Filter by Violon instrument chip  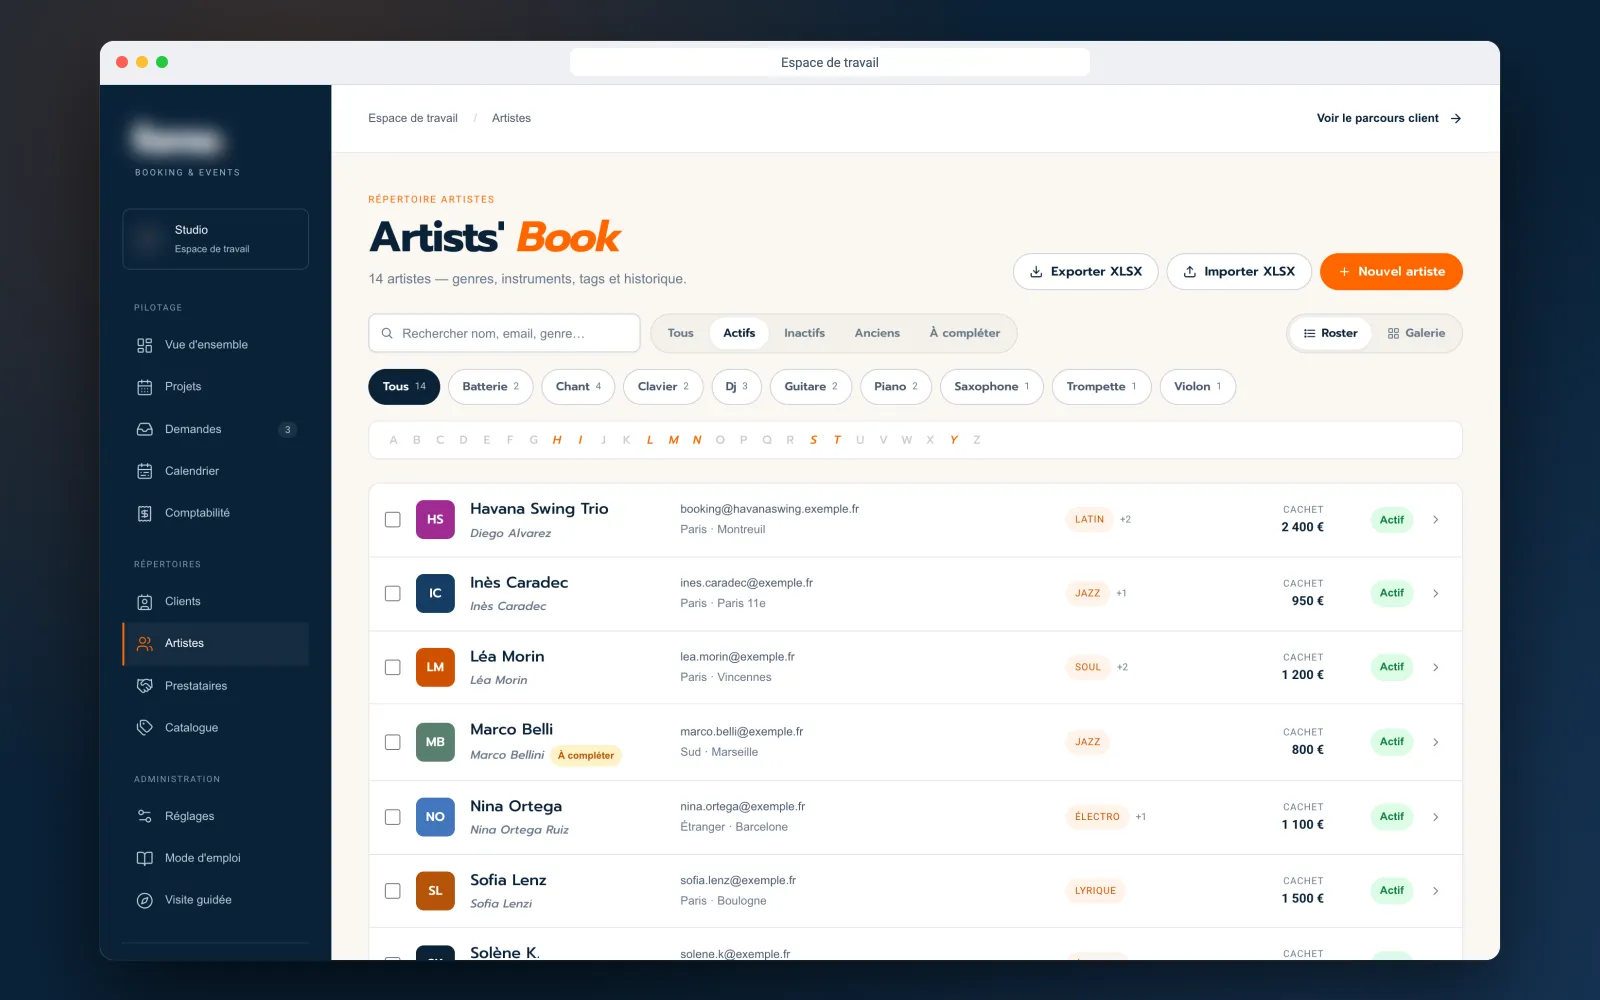coord(1197,387)
